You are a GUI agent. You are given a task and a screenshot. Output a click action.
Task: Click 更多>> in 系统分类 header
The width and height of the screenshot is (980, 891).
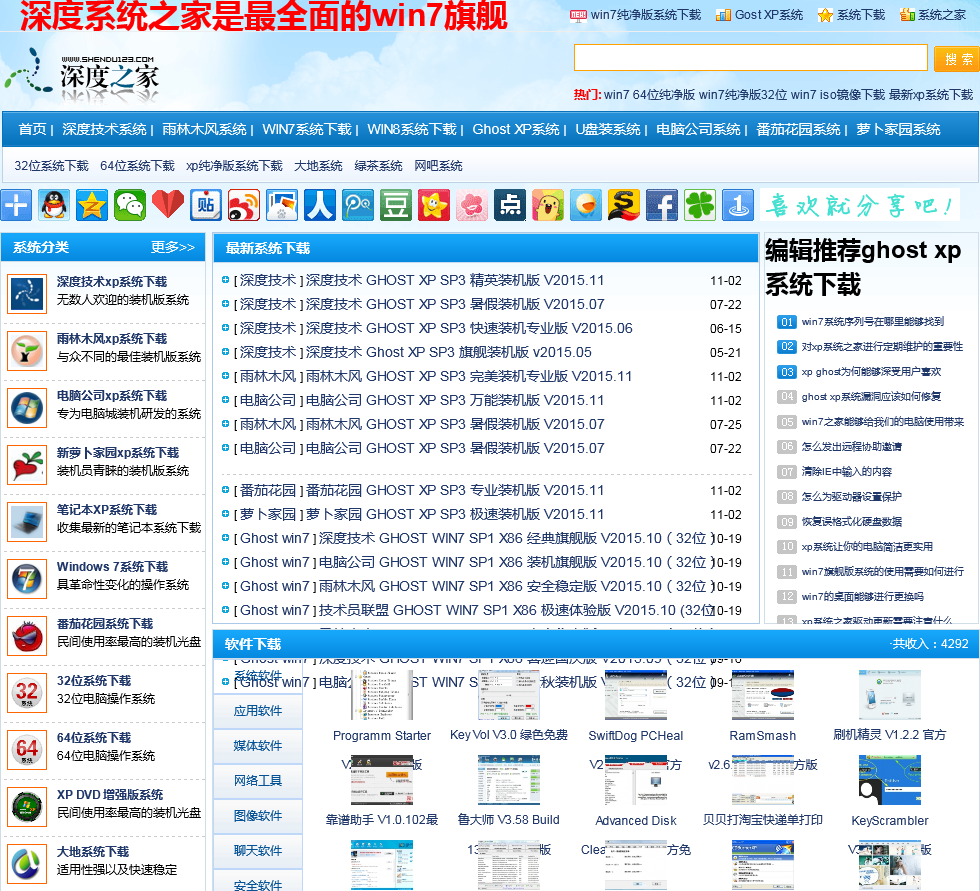172,247
